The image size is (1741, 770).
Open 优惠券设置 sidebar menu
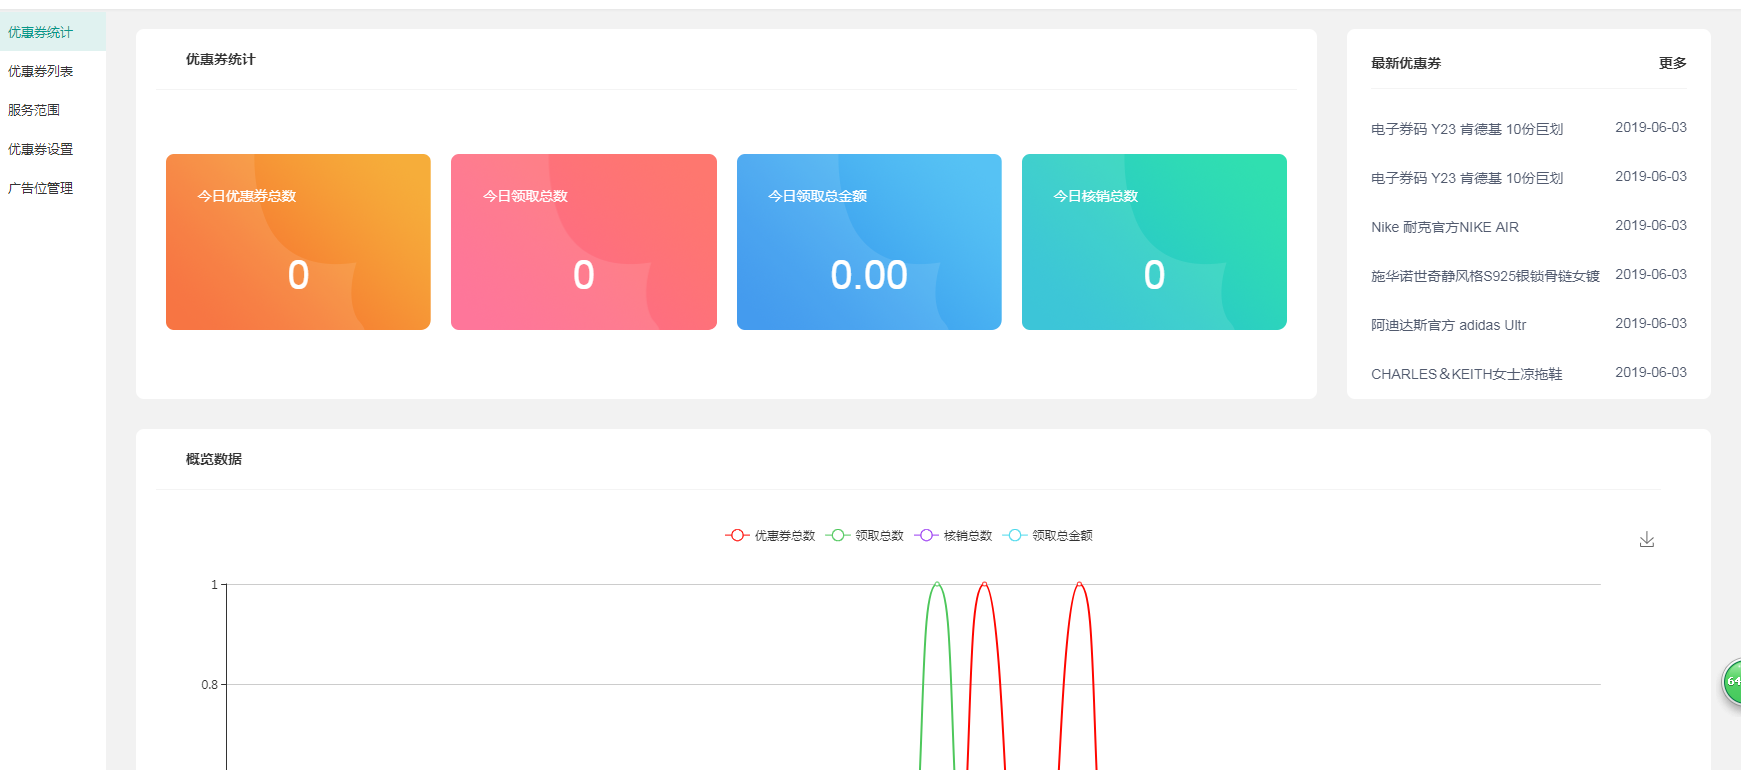point(41,149)
